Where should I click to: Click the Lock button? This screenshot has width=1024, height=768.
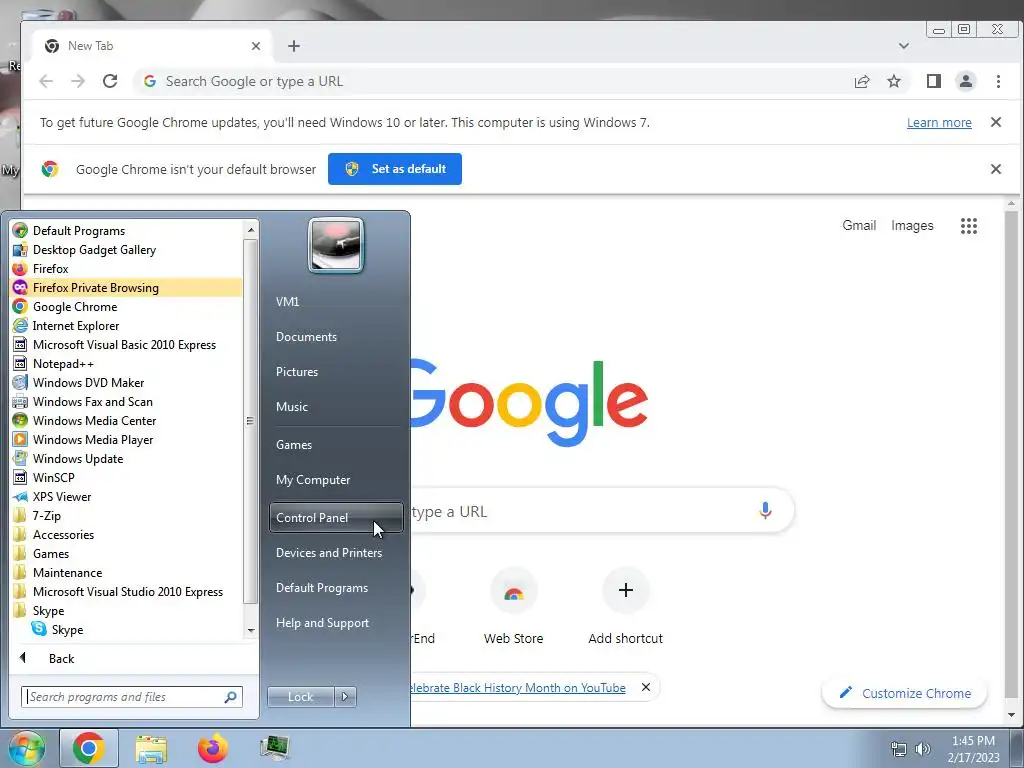pyautogui.click(x=300, y=697)
